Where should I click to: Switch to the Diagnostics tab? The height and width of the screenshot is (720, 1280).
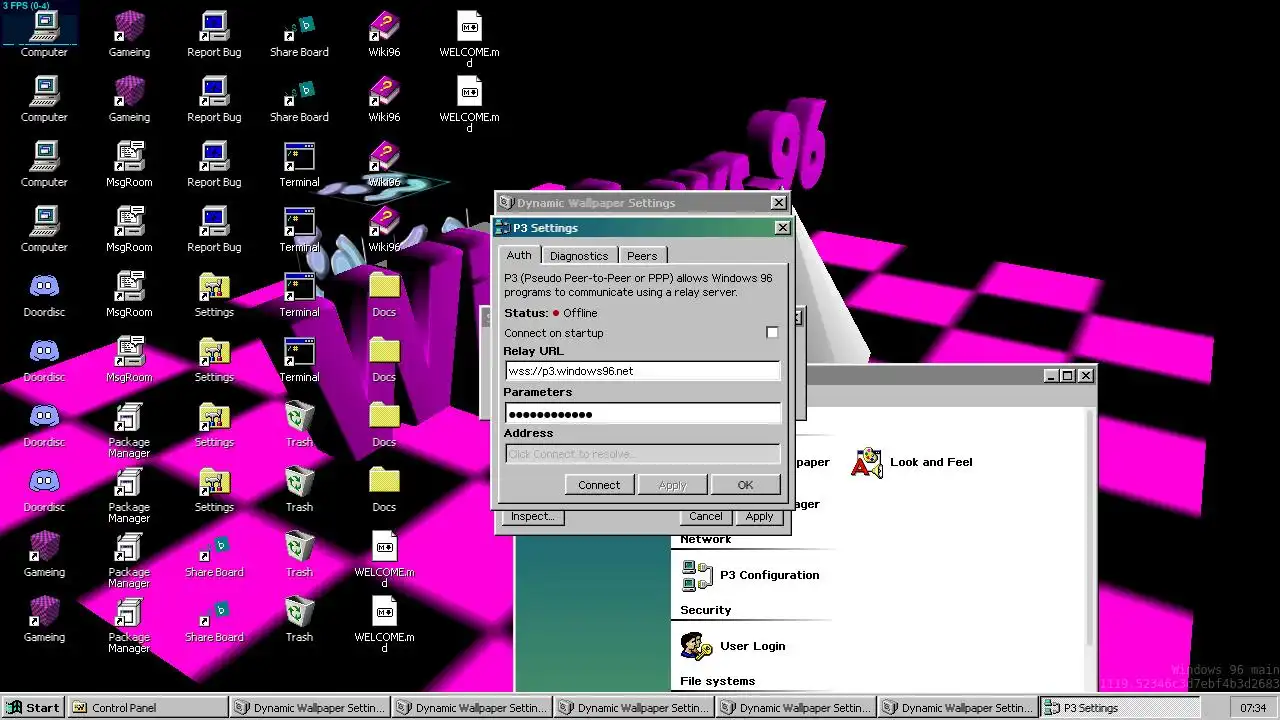(x=579, y=256)
